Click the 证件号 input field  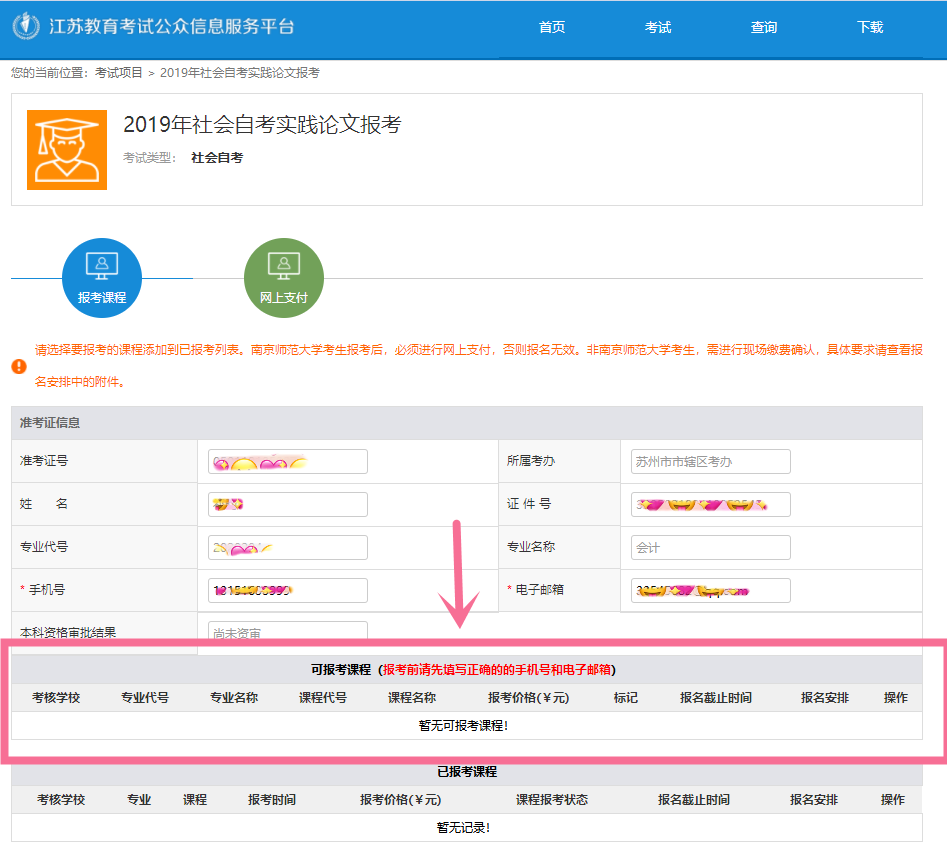[711, 504]
